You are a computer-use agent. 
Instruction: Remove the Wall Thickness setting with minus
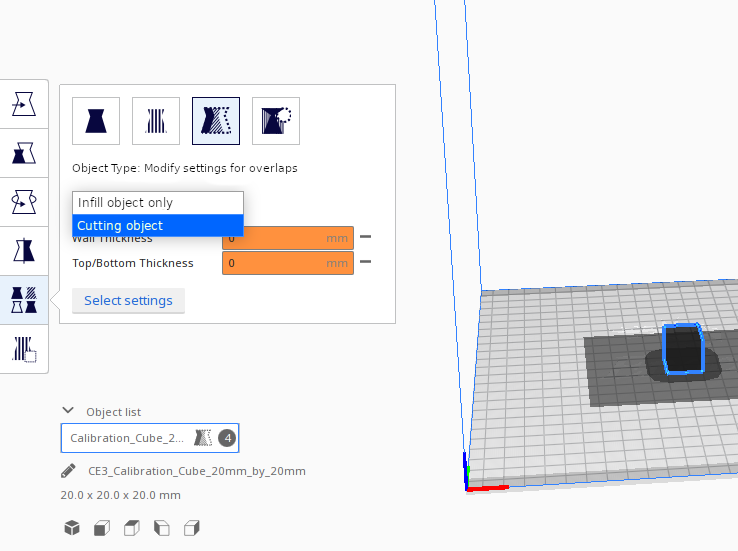[x=365, y=237]
